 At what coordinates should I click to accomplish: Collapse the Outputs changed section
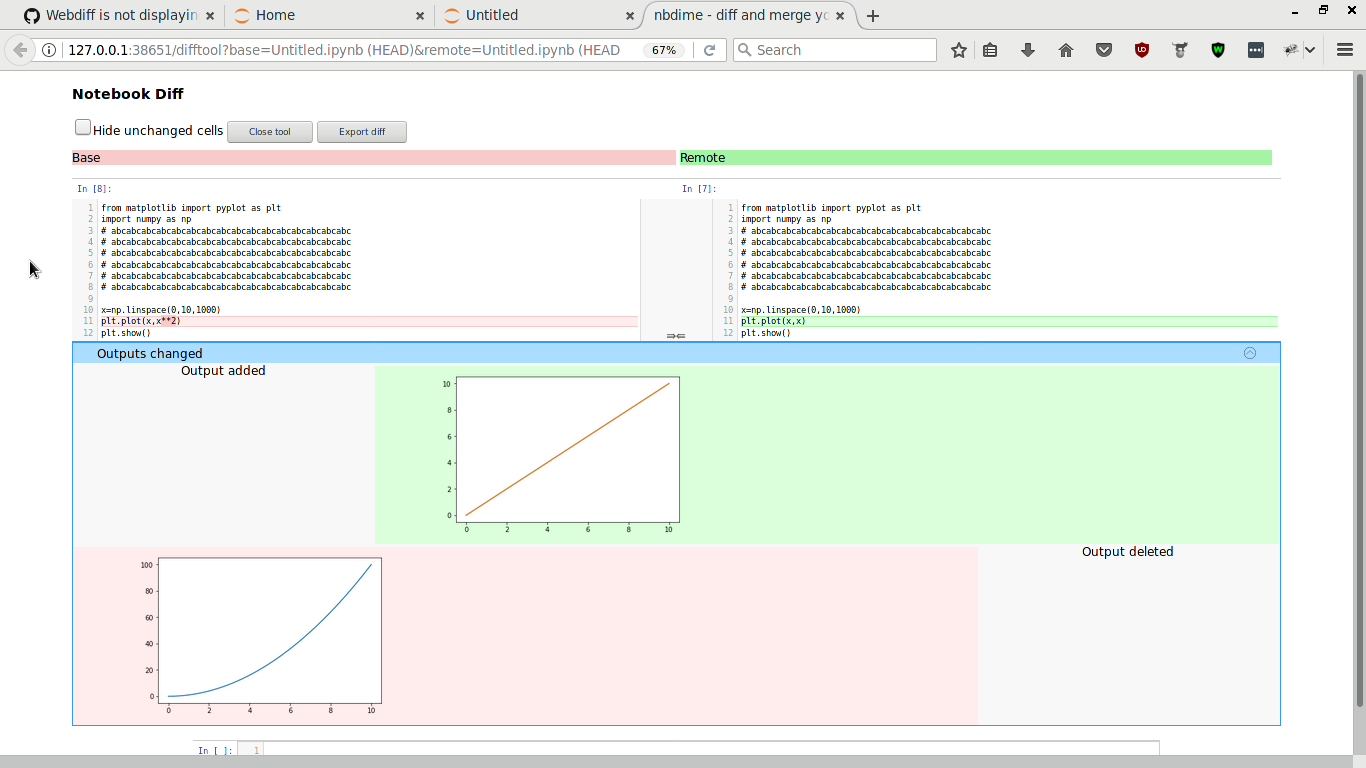click(1248, 352)
